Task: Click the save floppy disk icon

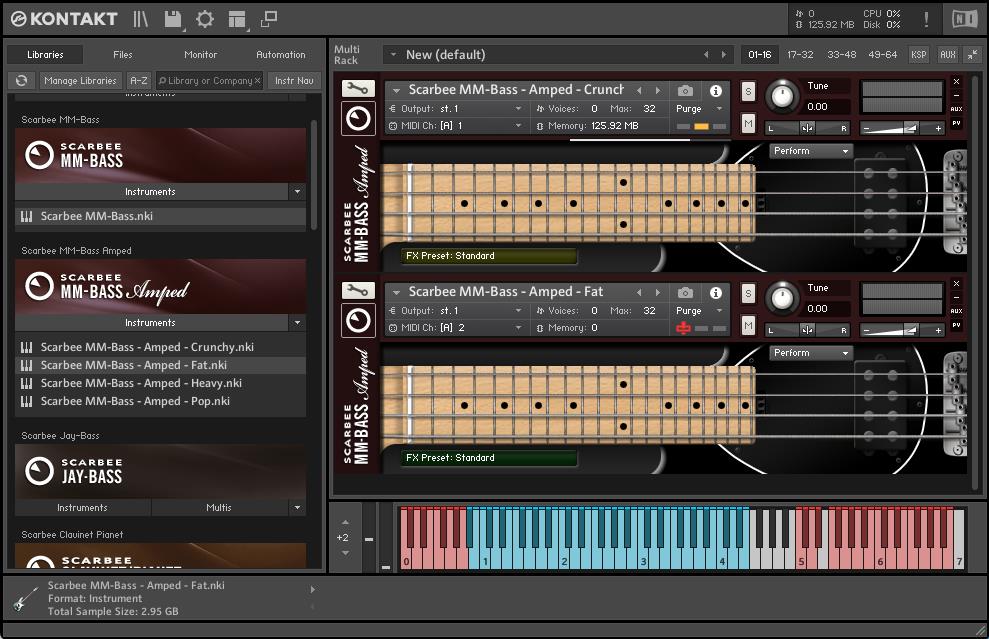Action: pyautogui.click(x=173, y=19)
